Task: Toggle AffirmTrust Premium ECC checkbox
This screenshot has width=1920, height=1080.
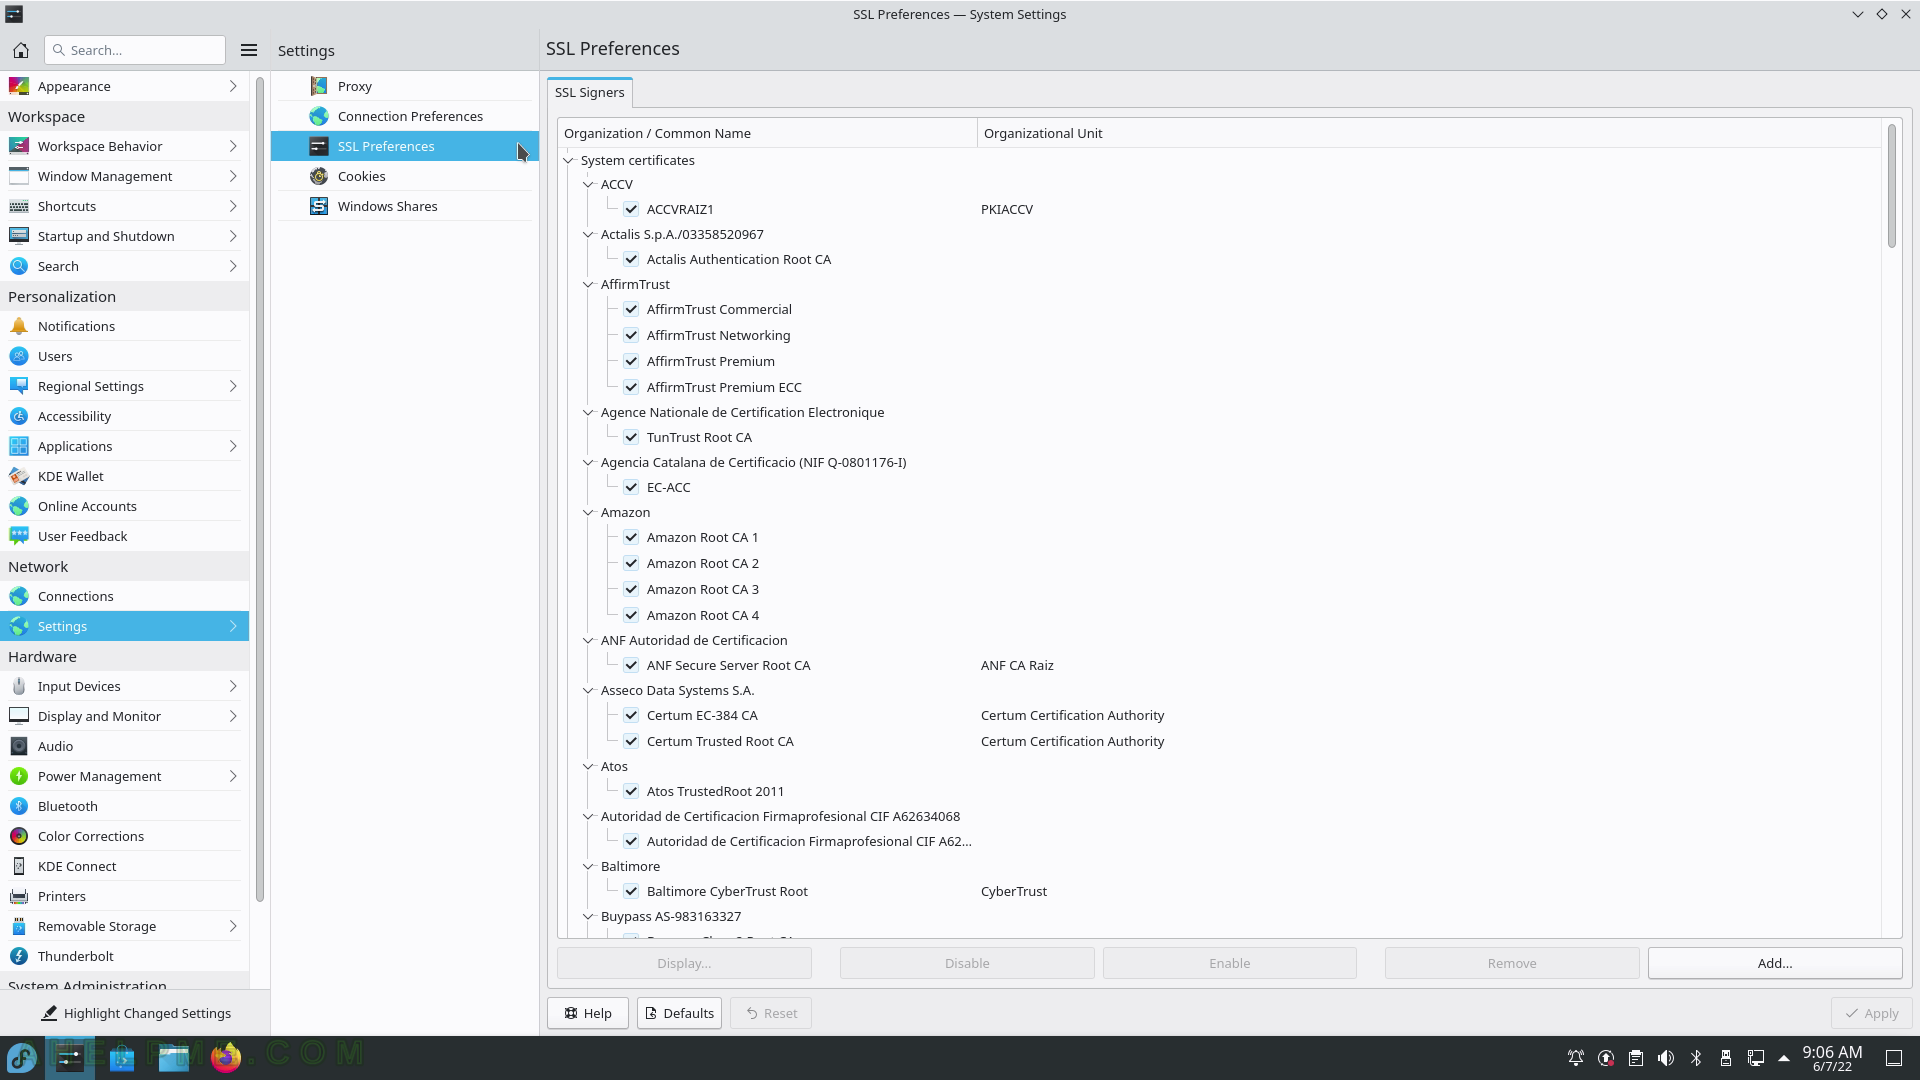Action: click(x=631, y=387)
